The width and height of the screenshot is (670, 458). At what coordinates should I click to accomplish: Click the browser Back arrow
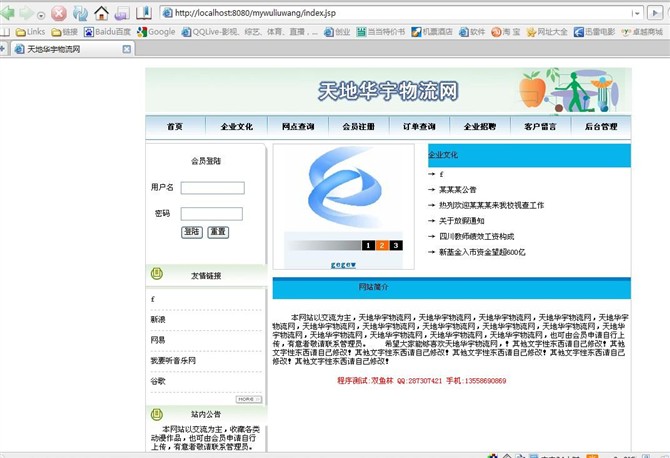pos(7,13)
